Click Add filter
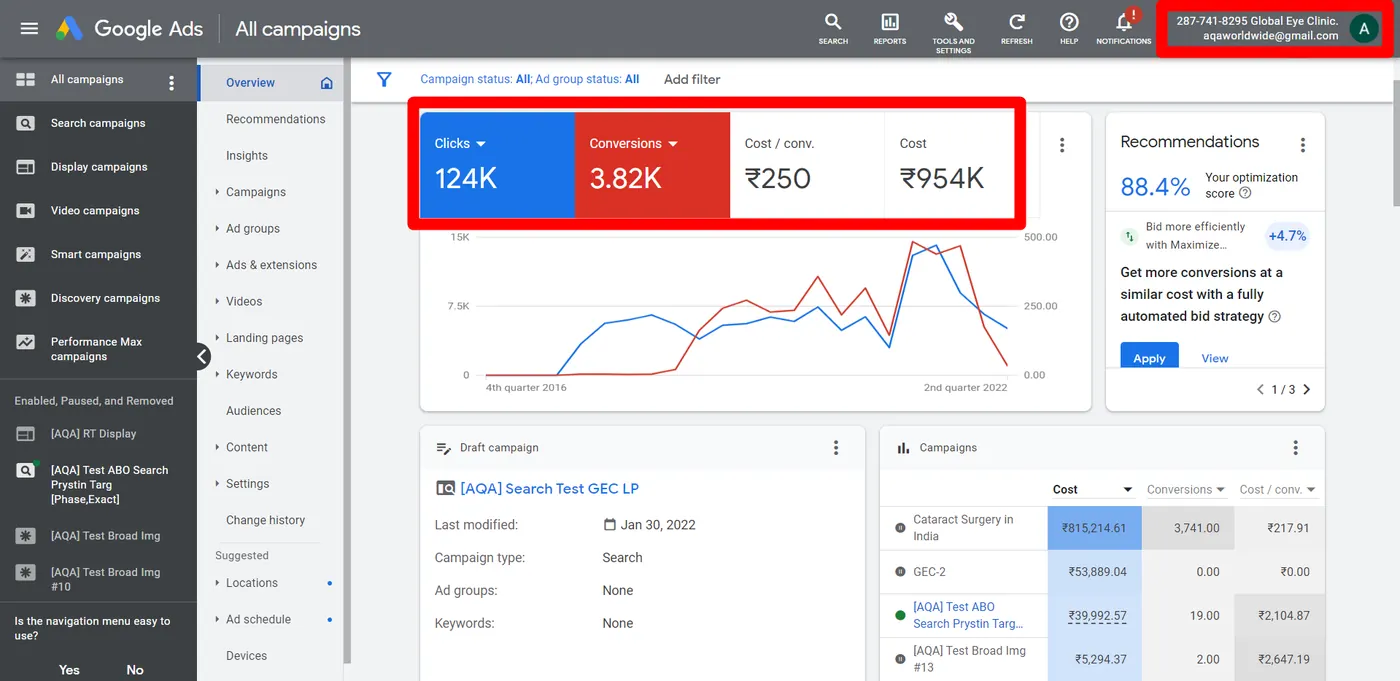 coord(692,79)
